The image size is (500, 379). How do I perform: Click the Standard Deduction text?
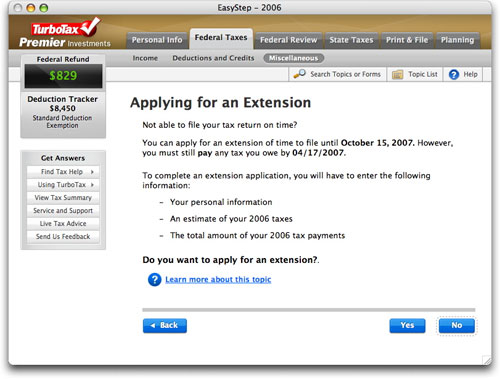pyautogui.click(x=62, y=118)
